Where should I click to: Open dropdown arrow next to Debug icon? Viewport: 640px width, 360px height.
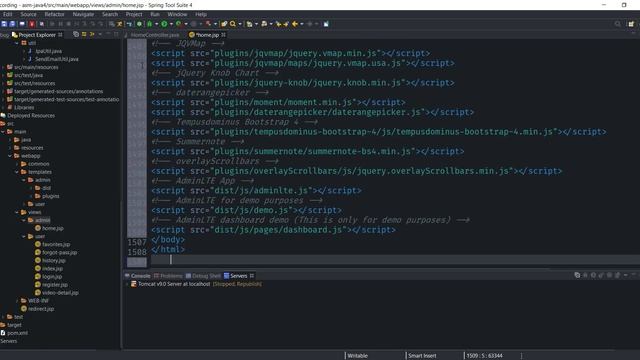[x=156, y=24]
